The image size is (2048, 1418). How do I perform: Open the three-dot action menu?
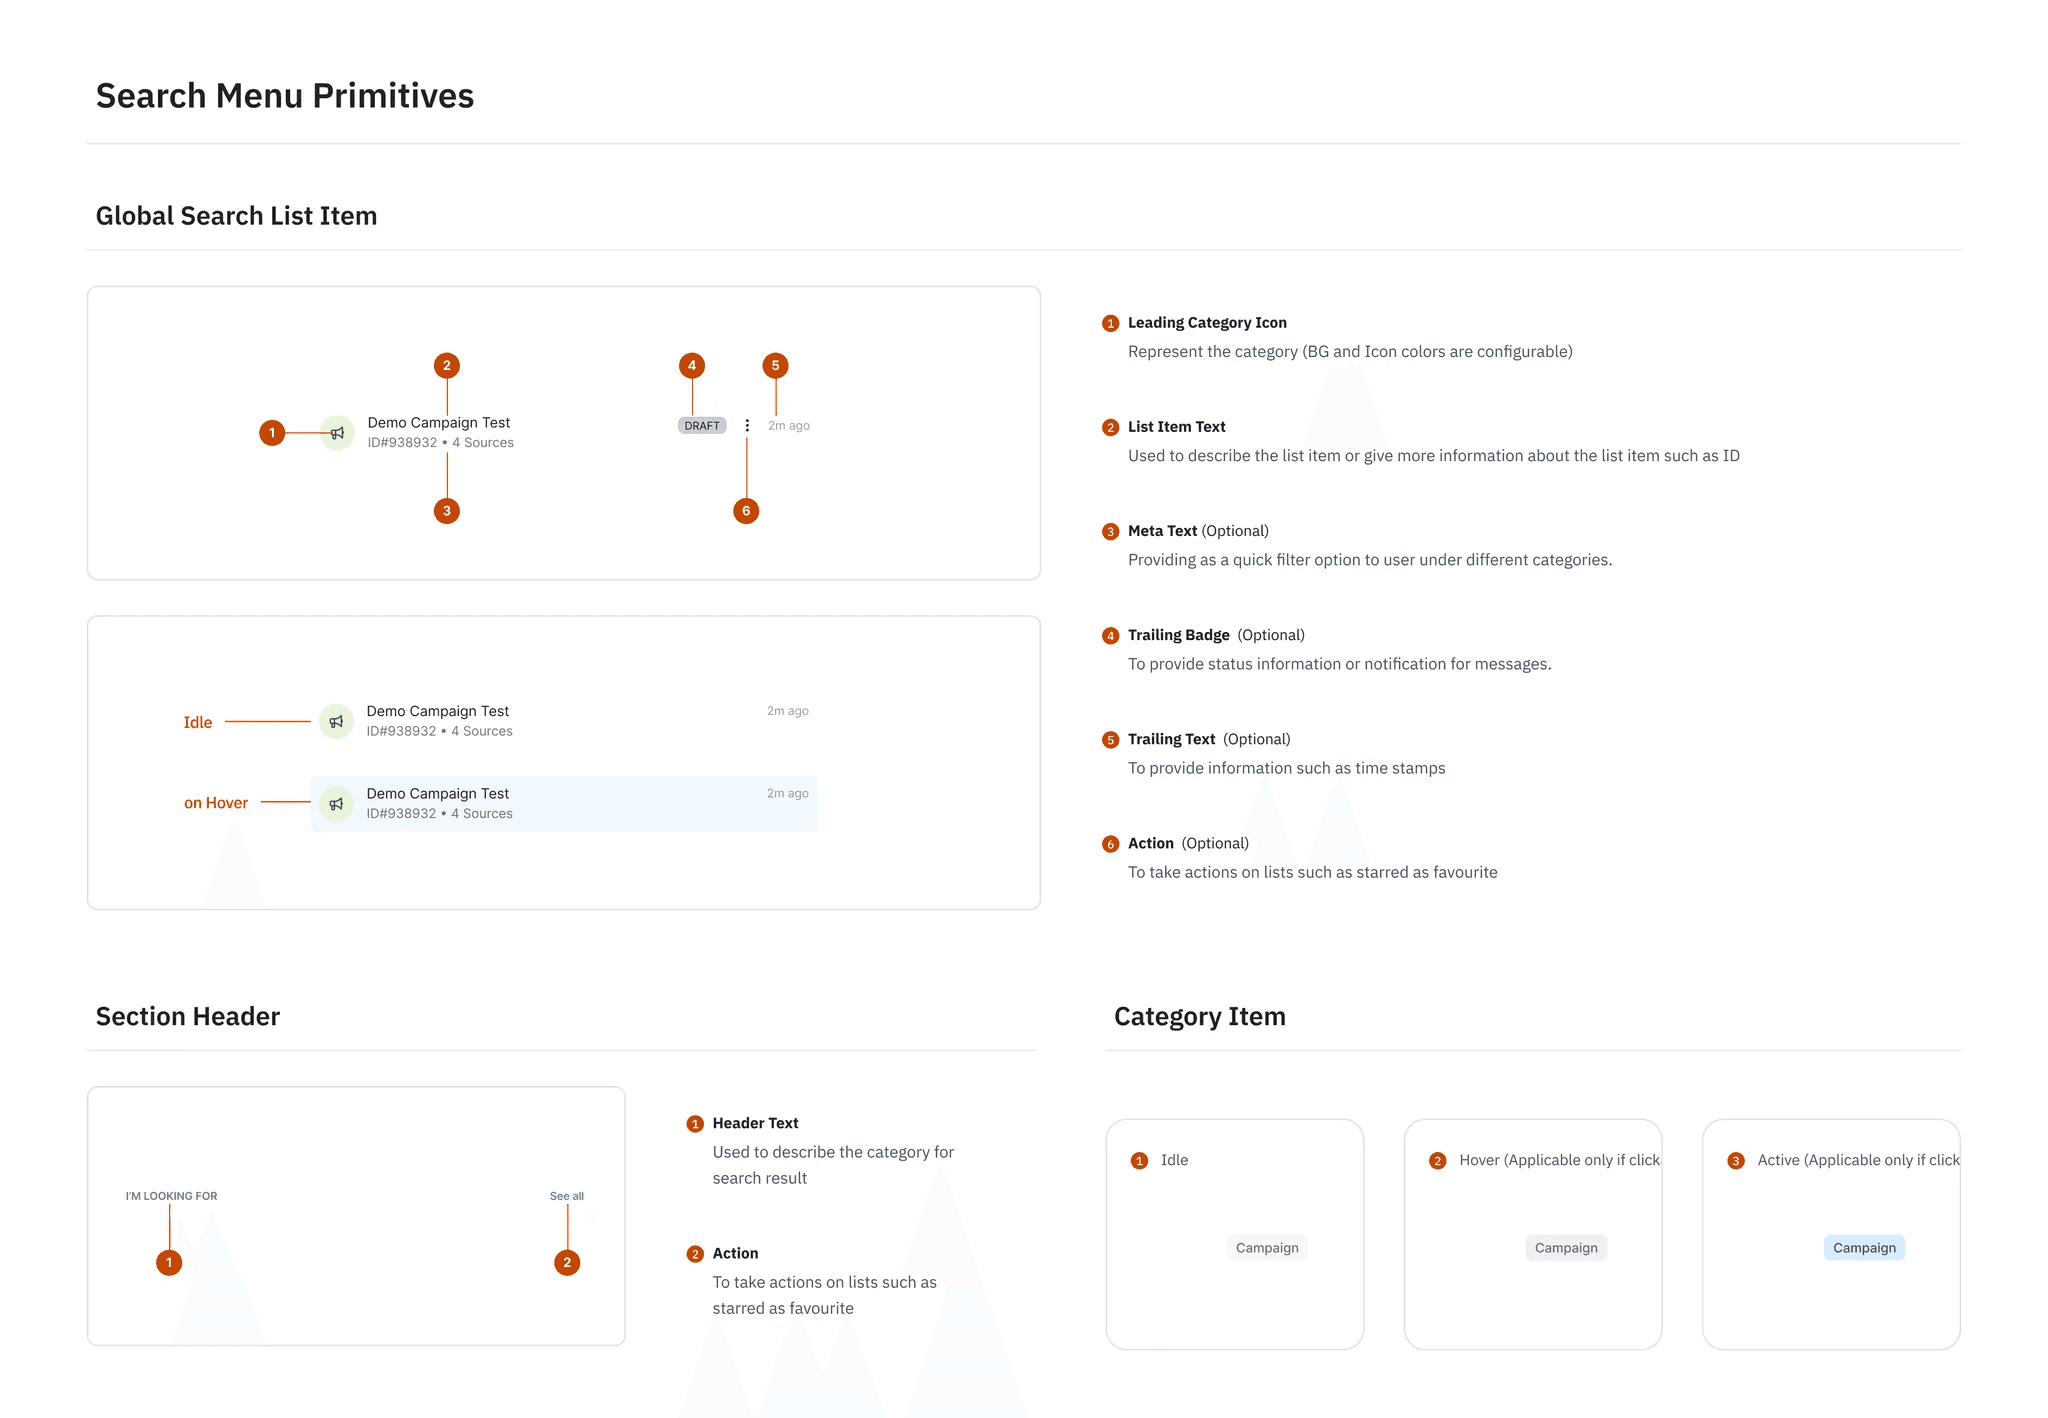tap(747, 426)
